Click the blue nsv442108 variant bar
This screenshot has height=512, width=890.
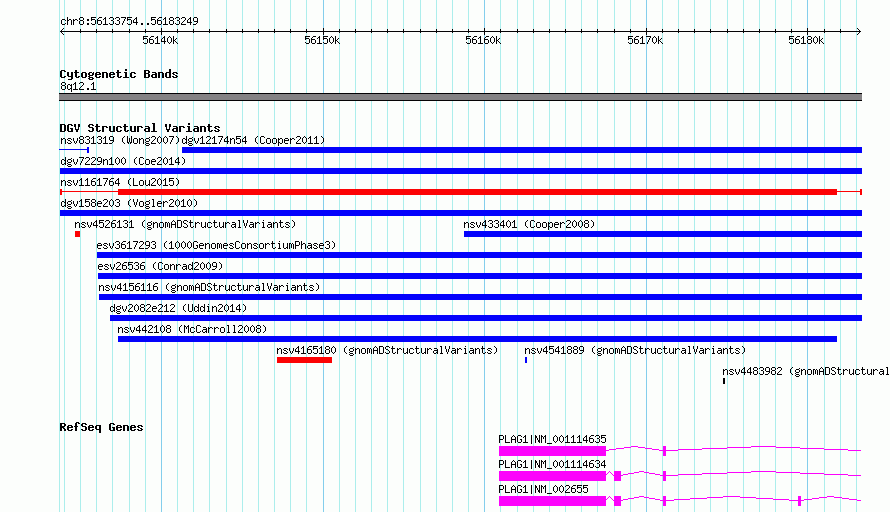point(477,339)
